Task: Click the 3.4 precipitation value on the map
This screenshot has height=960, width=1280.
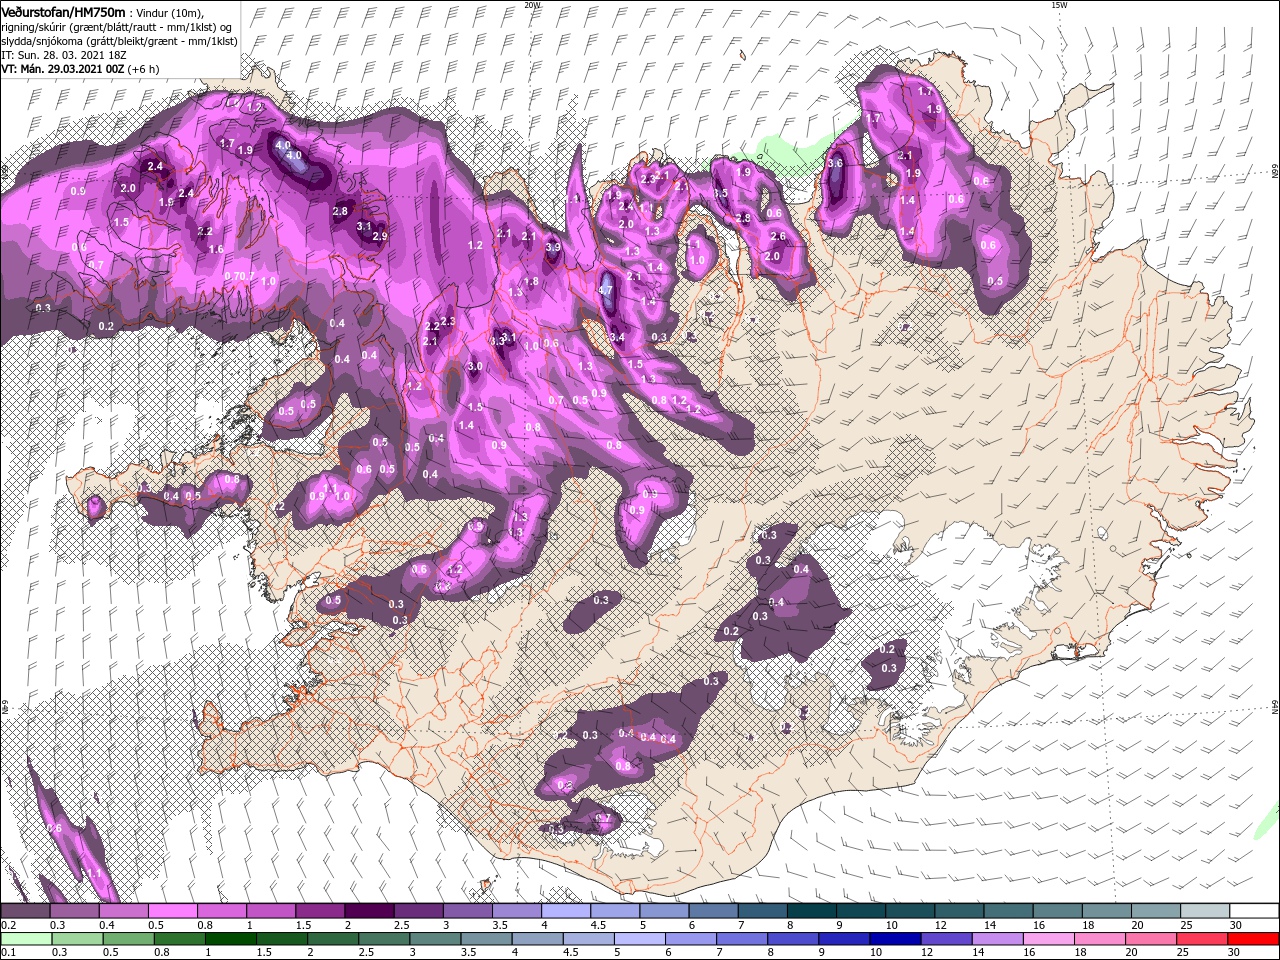Action: click(617, 337)
